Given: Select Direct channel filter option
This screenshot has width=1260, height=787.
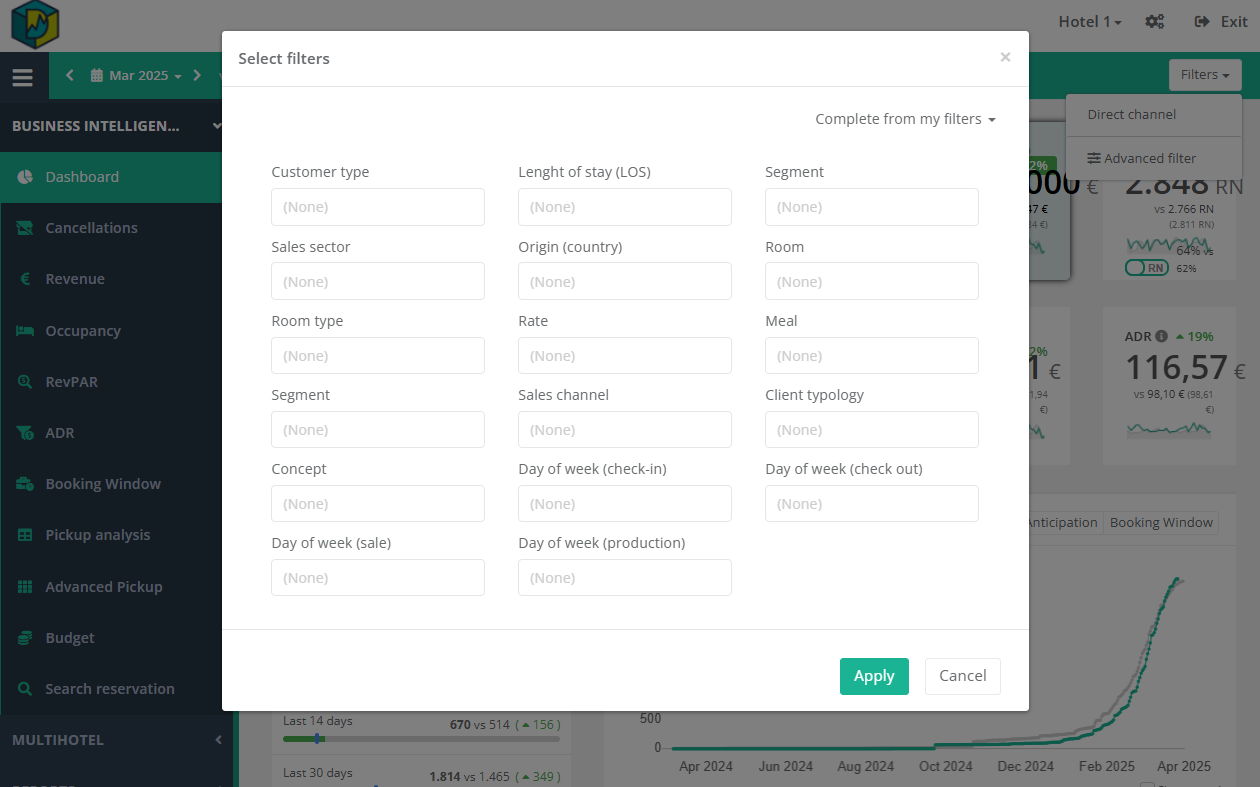Looking at the screenshot, I should click(x=1131, y=114).
